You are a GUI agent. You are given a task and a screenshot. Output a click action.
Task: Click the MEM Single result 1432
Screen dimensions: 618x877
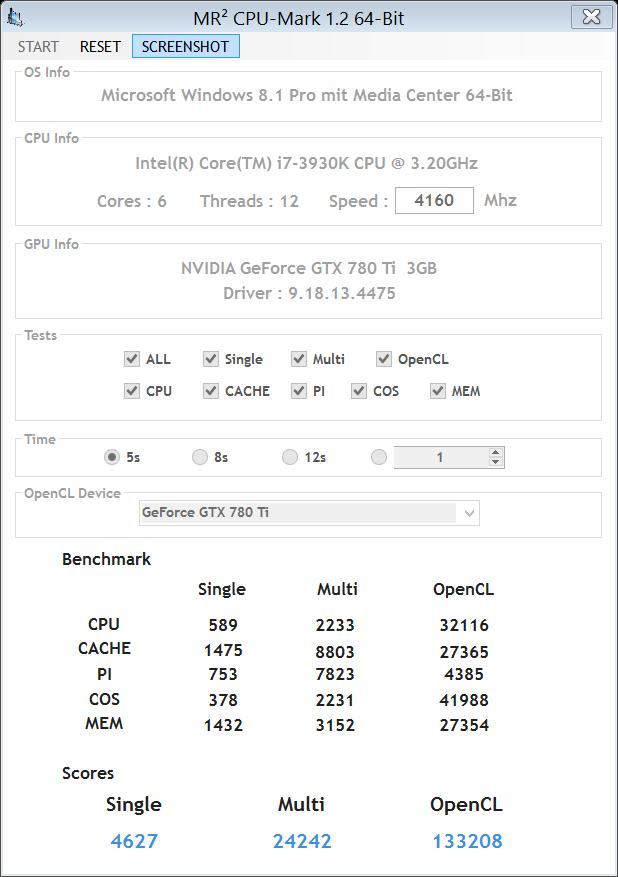(x=223, y=725)
